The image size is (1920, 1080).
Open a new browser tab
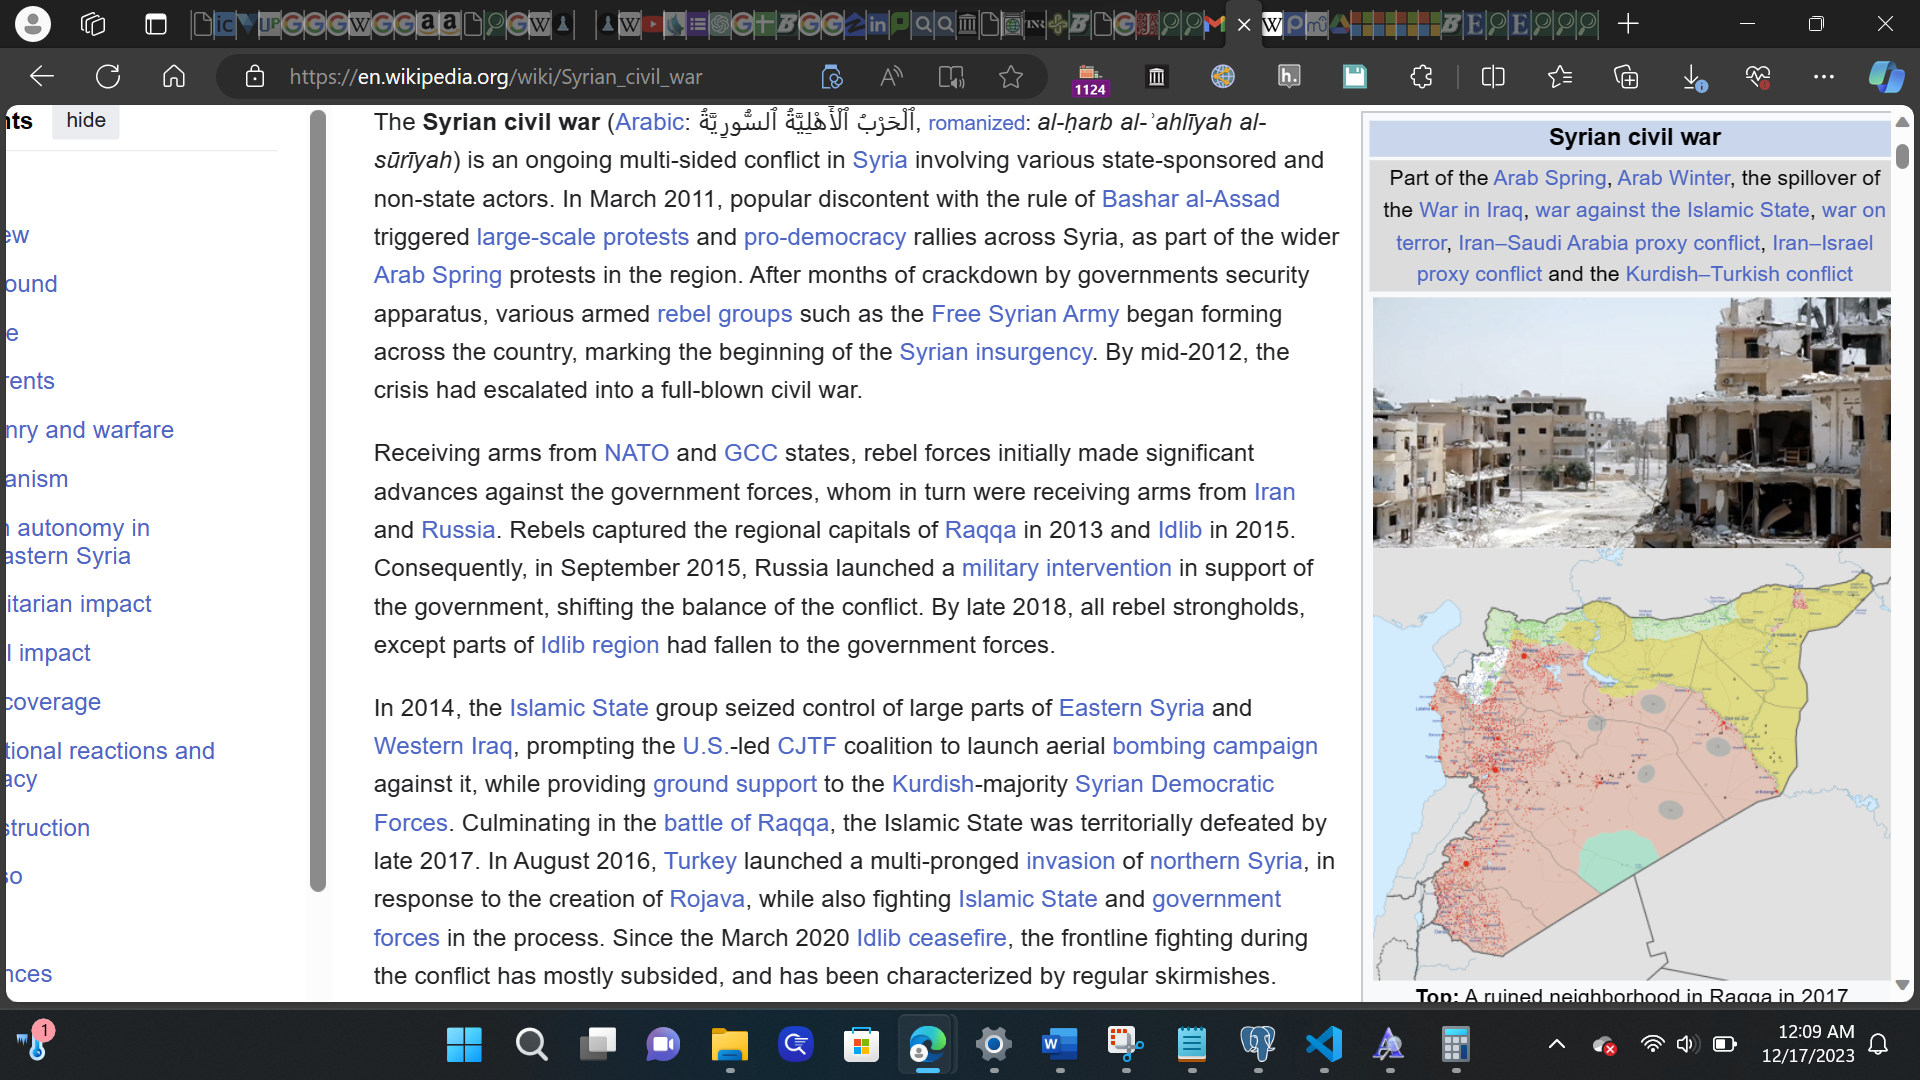coord(1628,24)
